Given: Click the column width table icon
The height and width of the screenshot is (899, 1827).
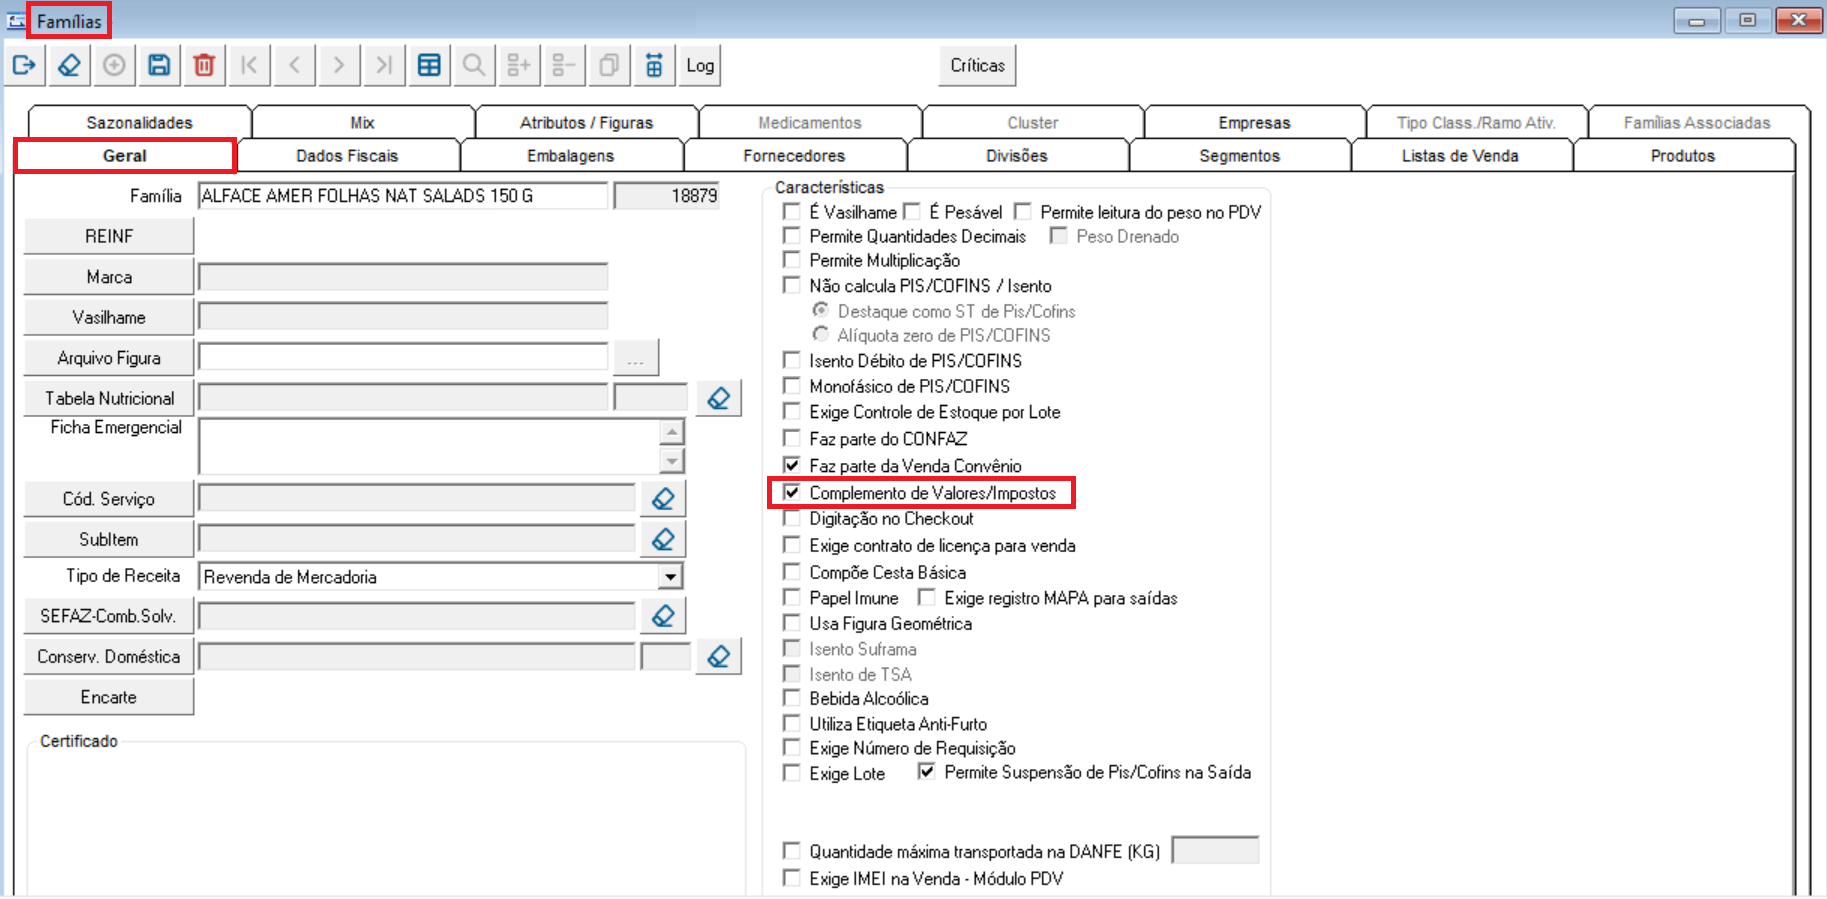Looking at the screenshot, I should pyautogui.click(x=654, y=66).
